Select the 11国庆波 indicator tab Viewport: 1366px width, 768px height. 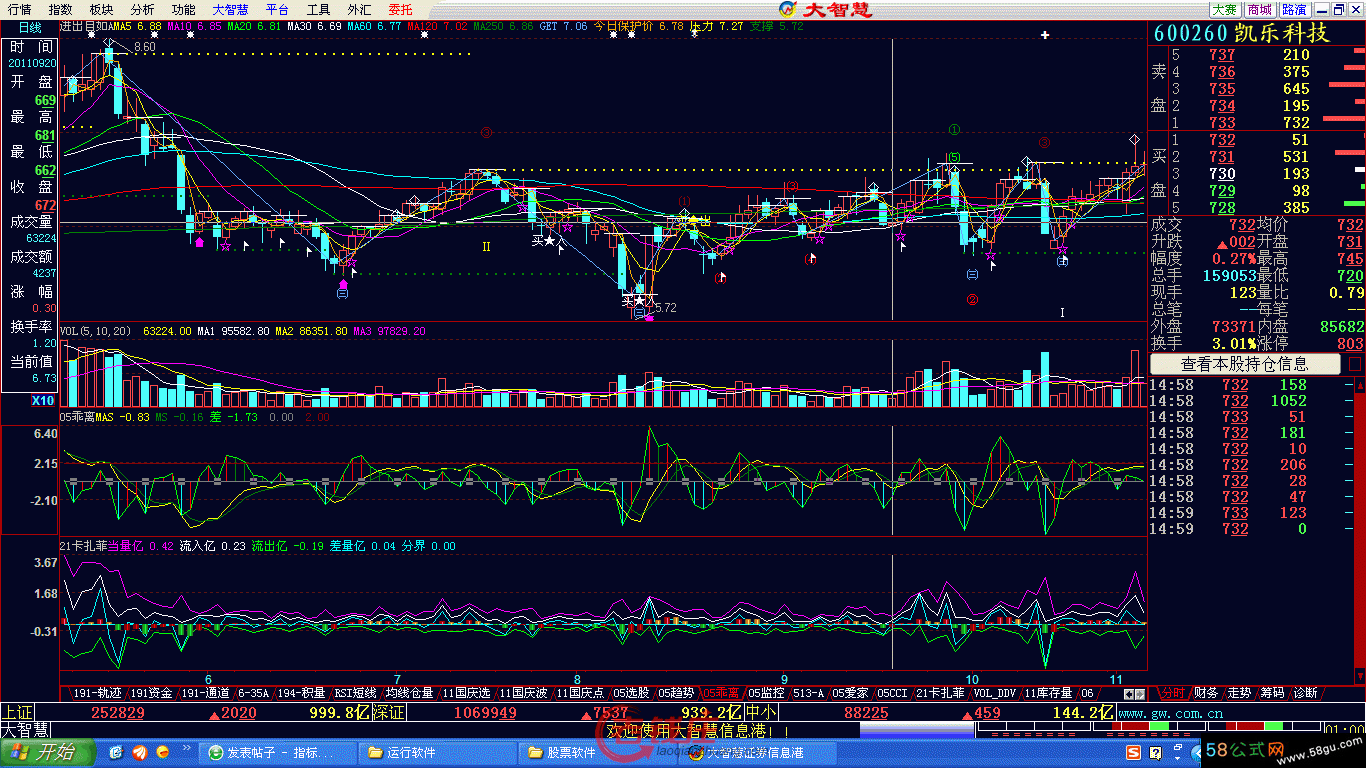click(x=523, y=692)
